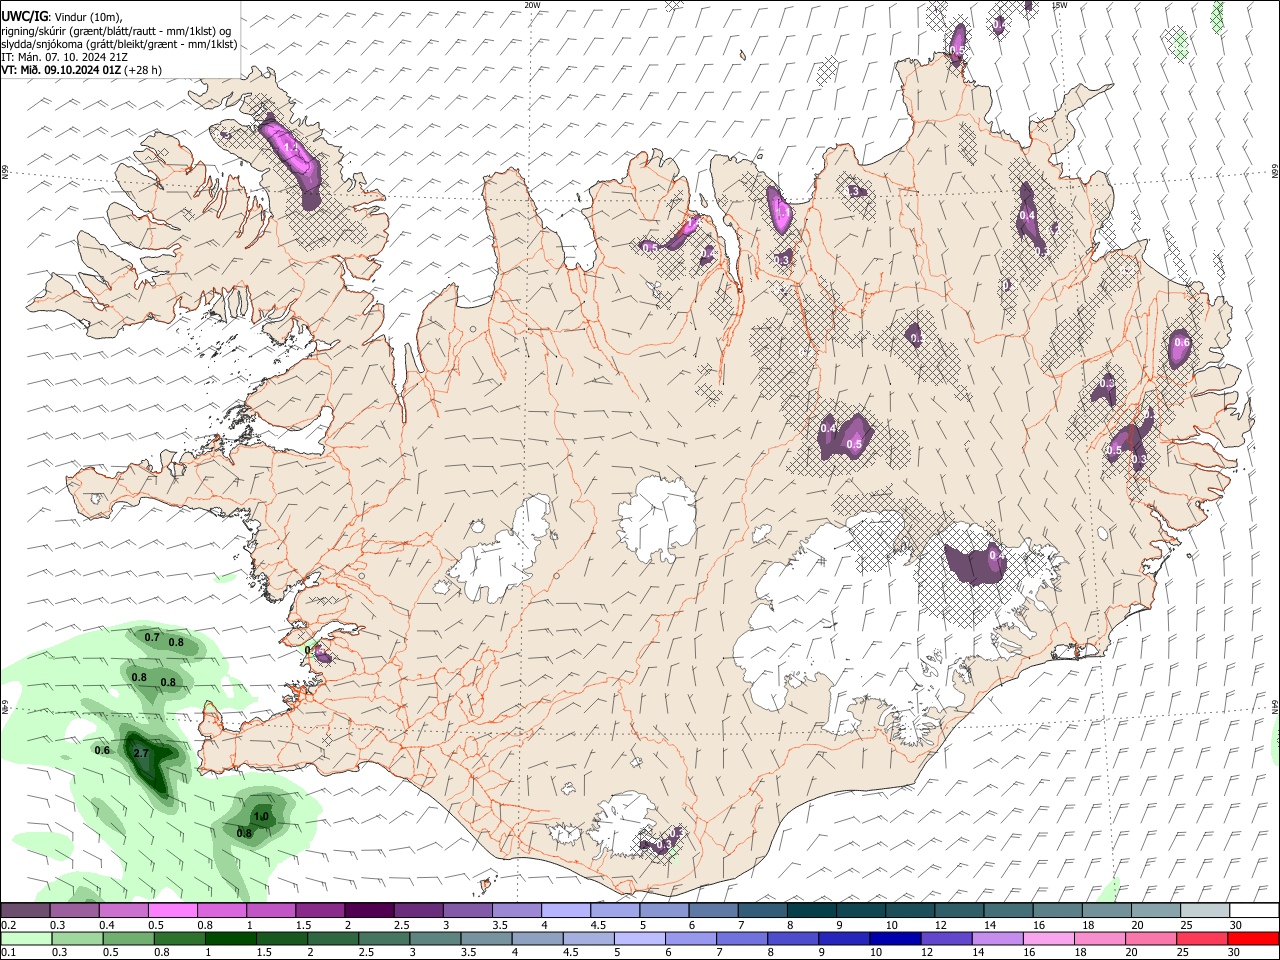The image size is (1280, 960).
Task: Select the VT: Mið. 09.10.2024 01Z (+28 h) line
Action: coord(82,70)
